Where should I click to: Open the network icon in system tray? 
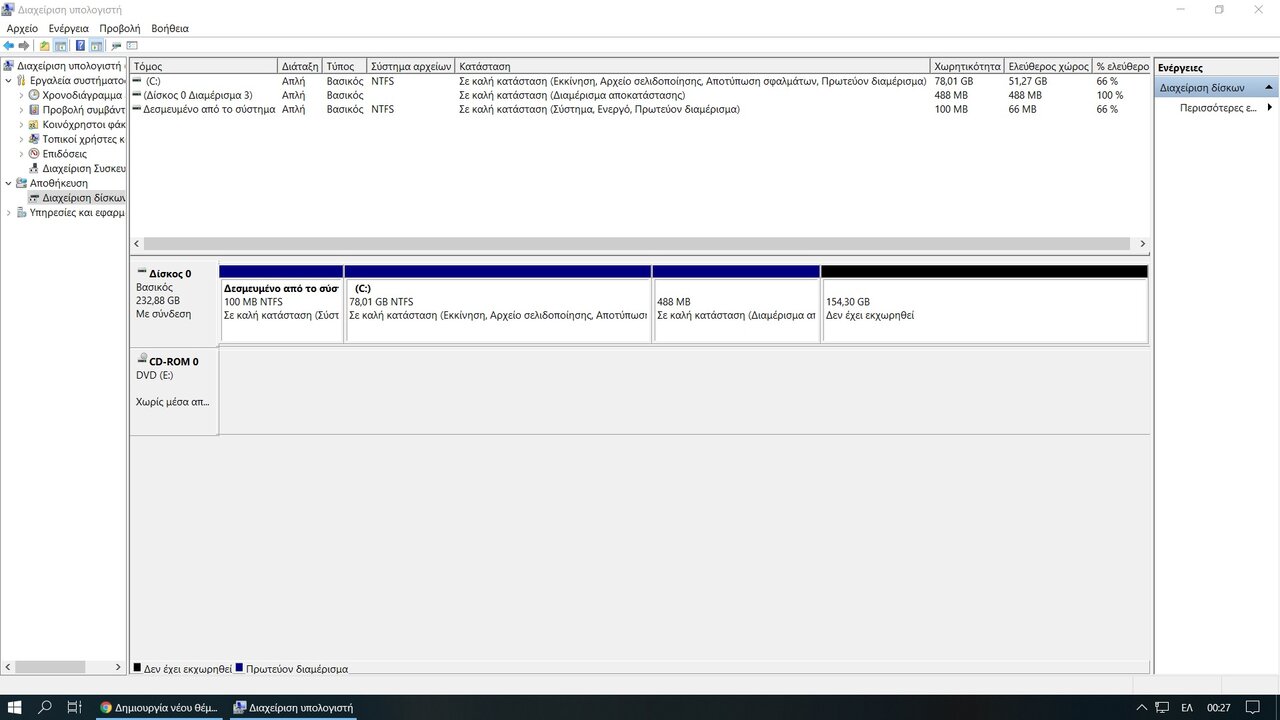coord(1162,708)
